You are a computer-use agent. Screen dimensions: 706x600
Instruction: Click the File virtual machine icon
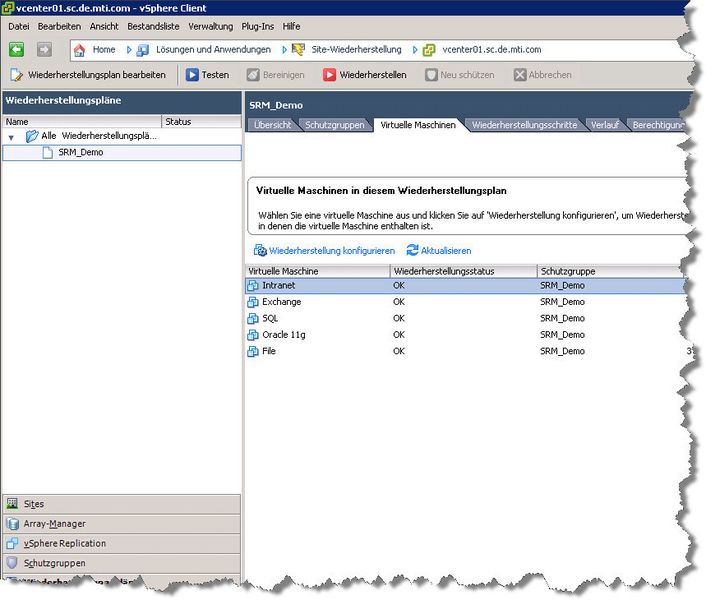click(253, 352)
